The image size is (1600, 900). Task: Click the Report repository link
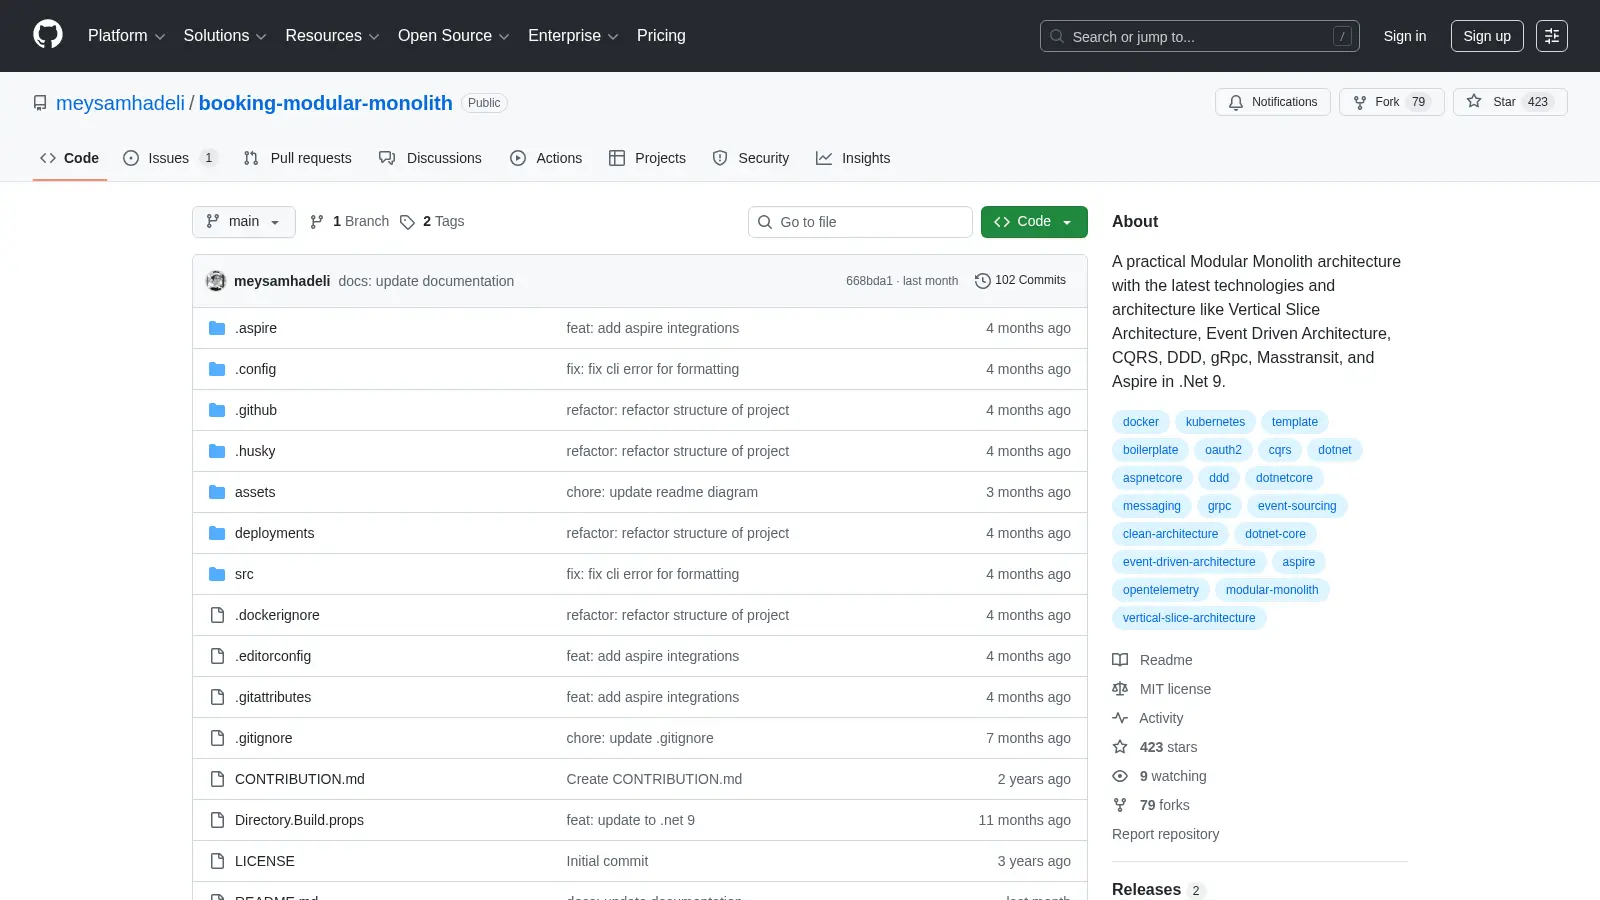[x=1165, y=834]
